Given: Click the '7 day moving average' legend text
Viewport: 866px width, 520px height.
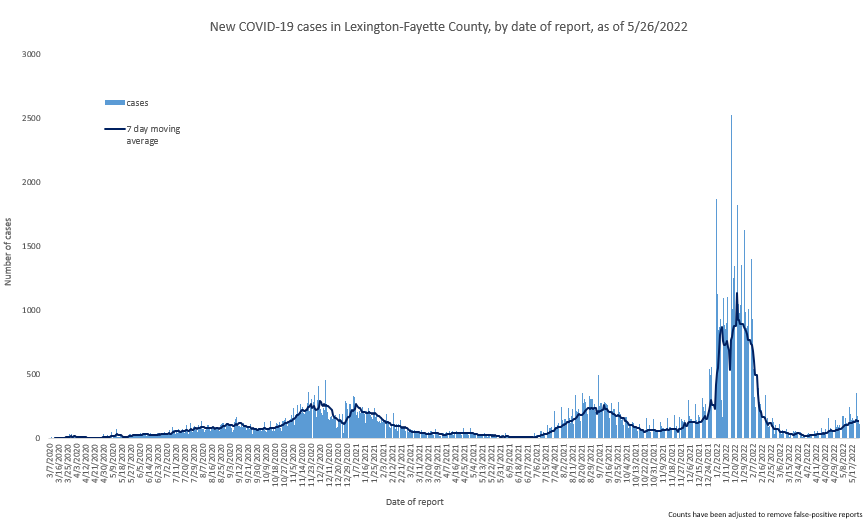Looking at the screenshot, I should click(x=154, y=135).
